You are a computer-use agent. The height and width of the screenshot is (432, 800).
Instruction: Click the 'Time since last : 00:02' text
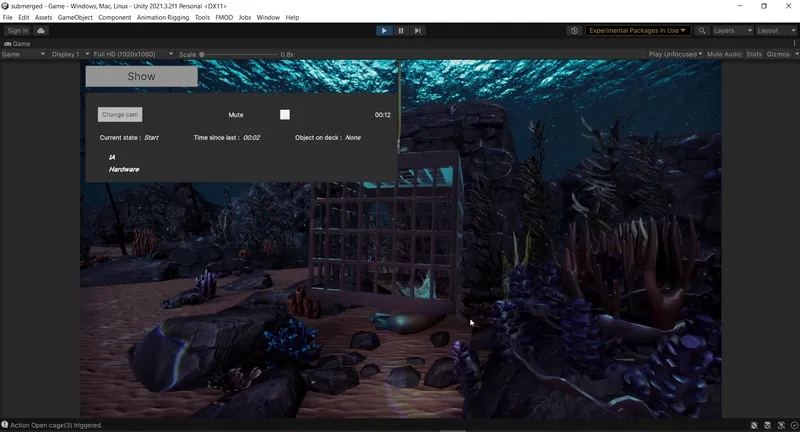pos(227,138)
